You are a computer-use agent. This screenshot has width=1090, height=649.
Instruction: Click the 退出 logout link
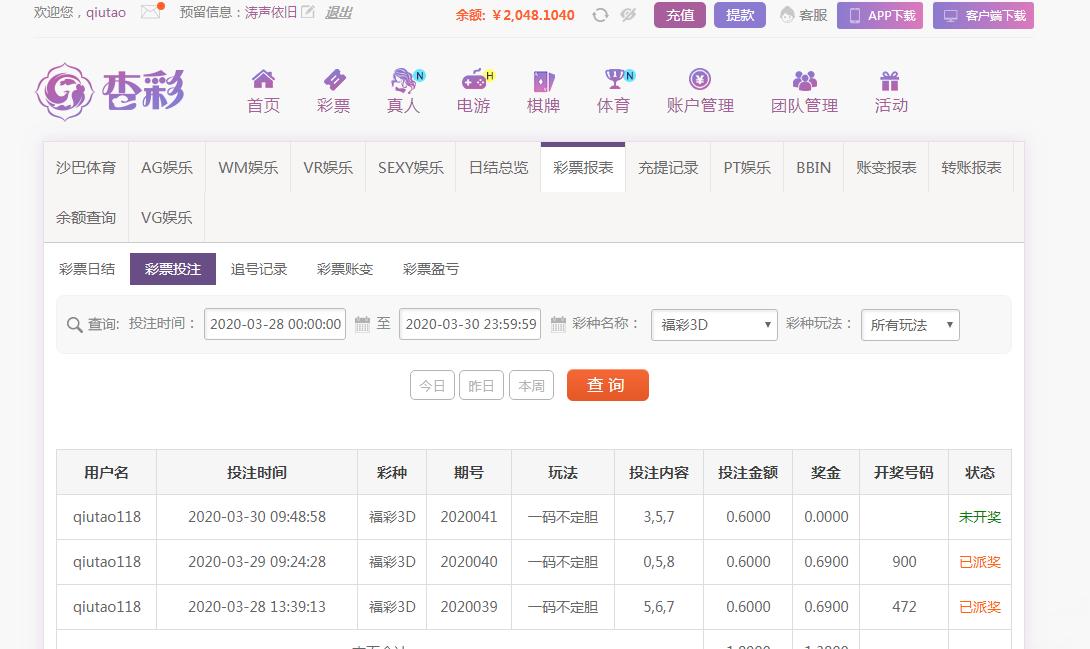point(338,13)
